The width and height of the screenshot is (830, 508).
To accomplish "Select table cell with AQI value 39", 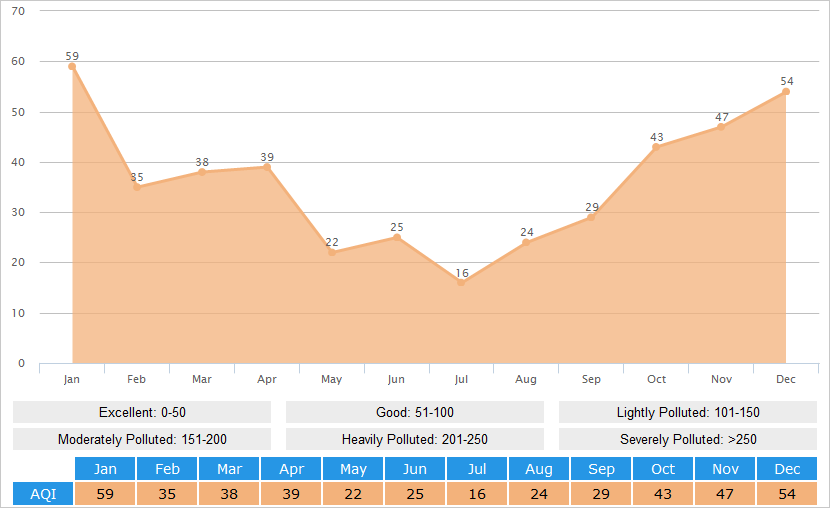I will [291, 494].
